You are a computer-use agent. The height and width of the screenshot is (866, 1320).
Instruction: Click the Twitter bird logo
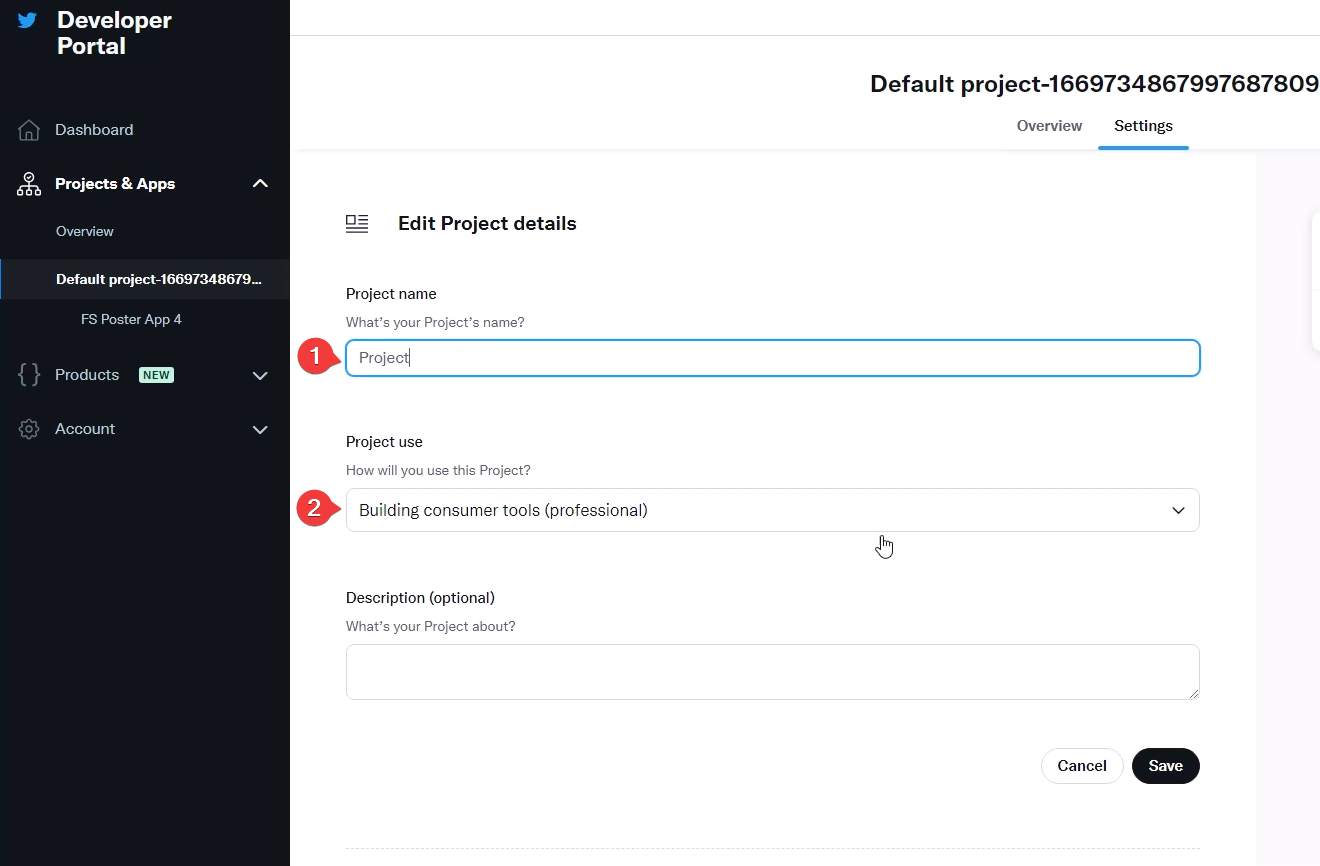[x=28, y=21]
